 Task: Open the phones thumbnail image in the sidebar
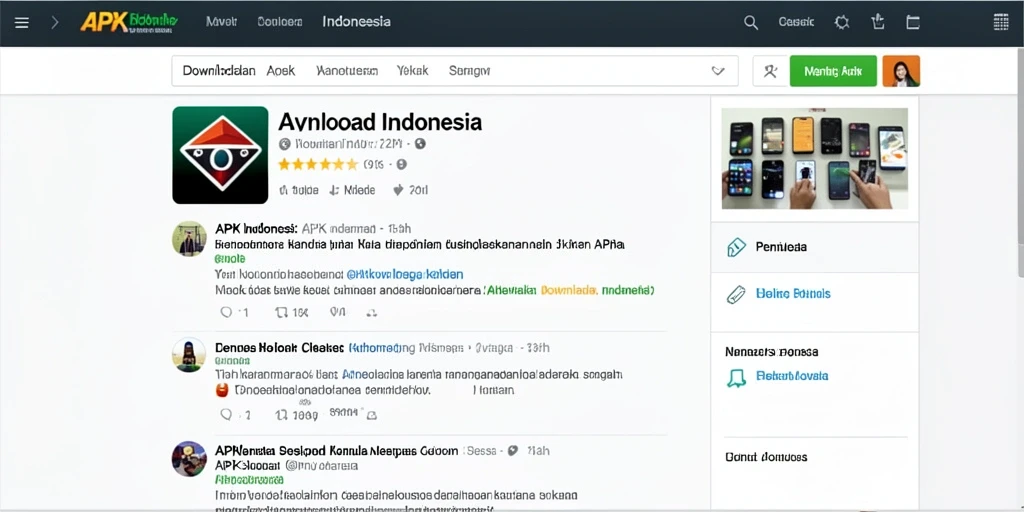[x=814, y=158]
